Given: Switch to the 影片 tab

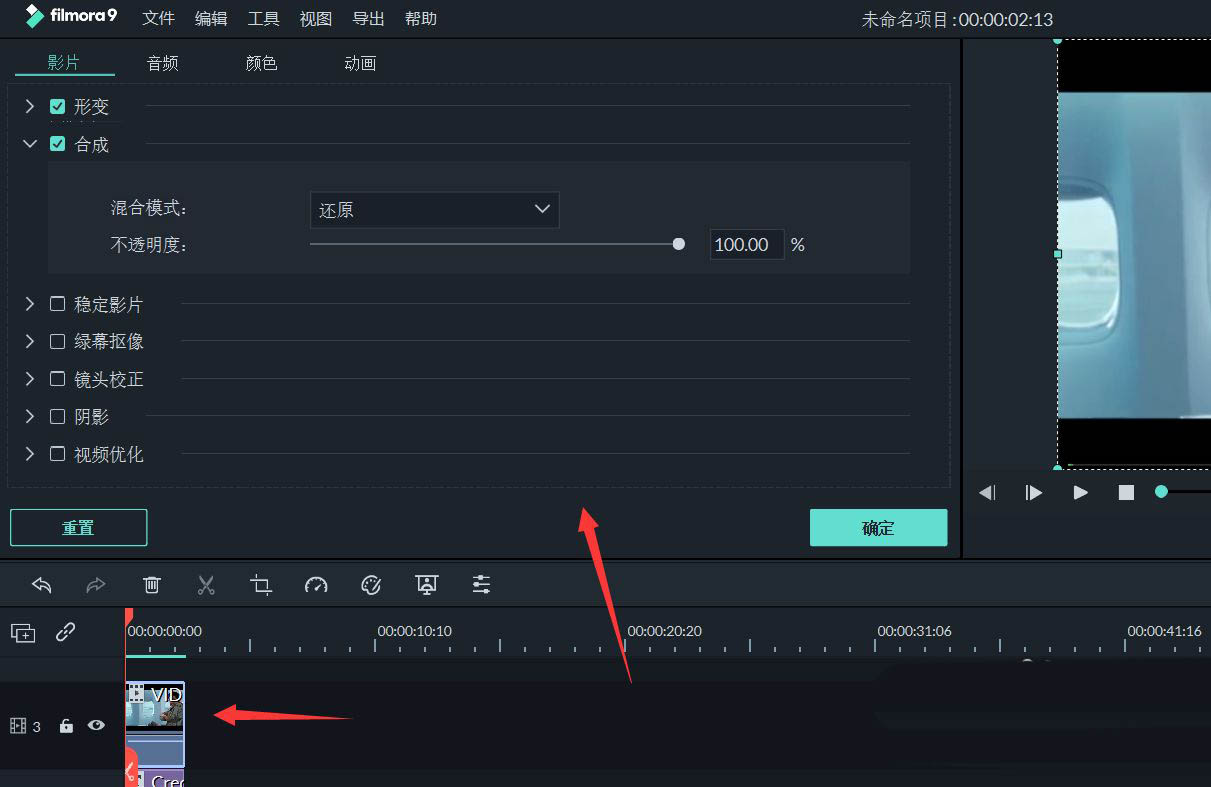Looking at the screenshot, I should tap(64, 63).
